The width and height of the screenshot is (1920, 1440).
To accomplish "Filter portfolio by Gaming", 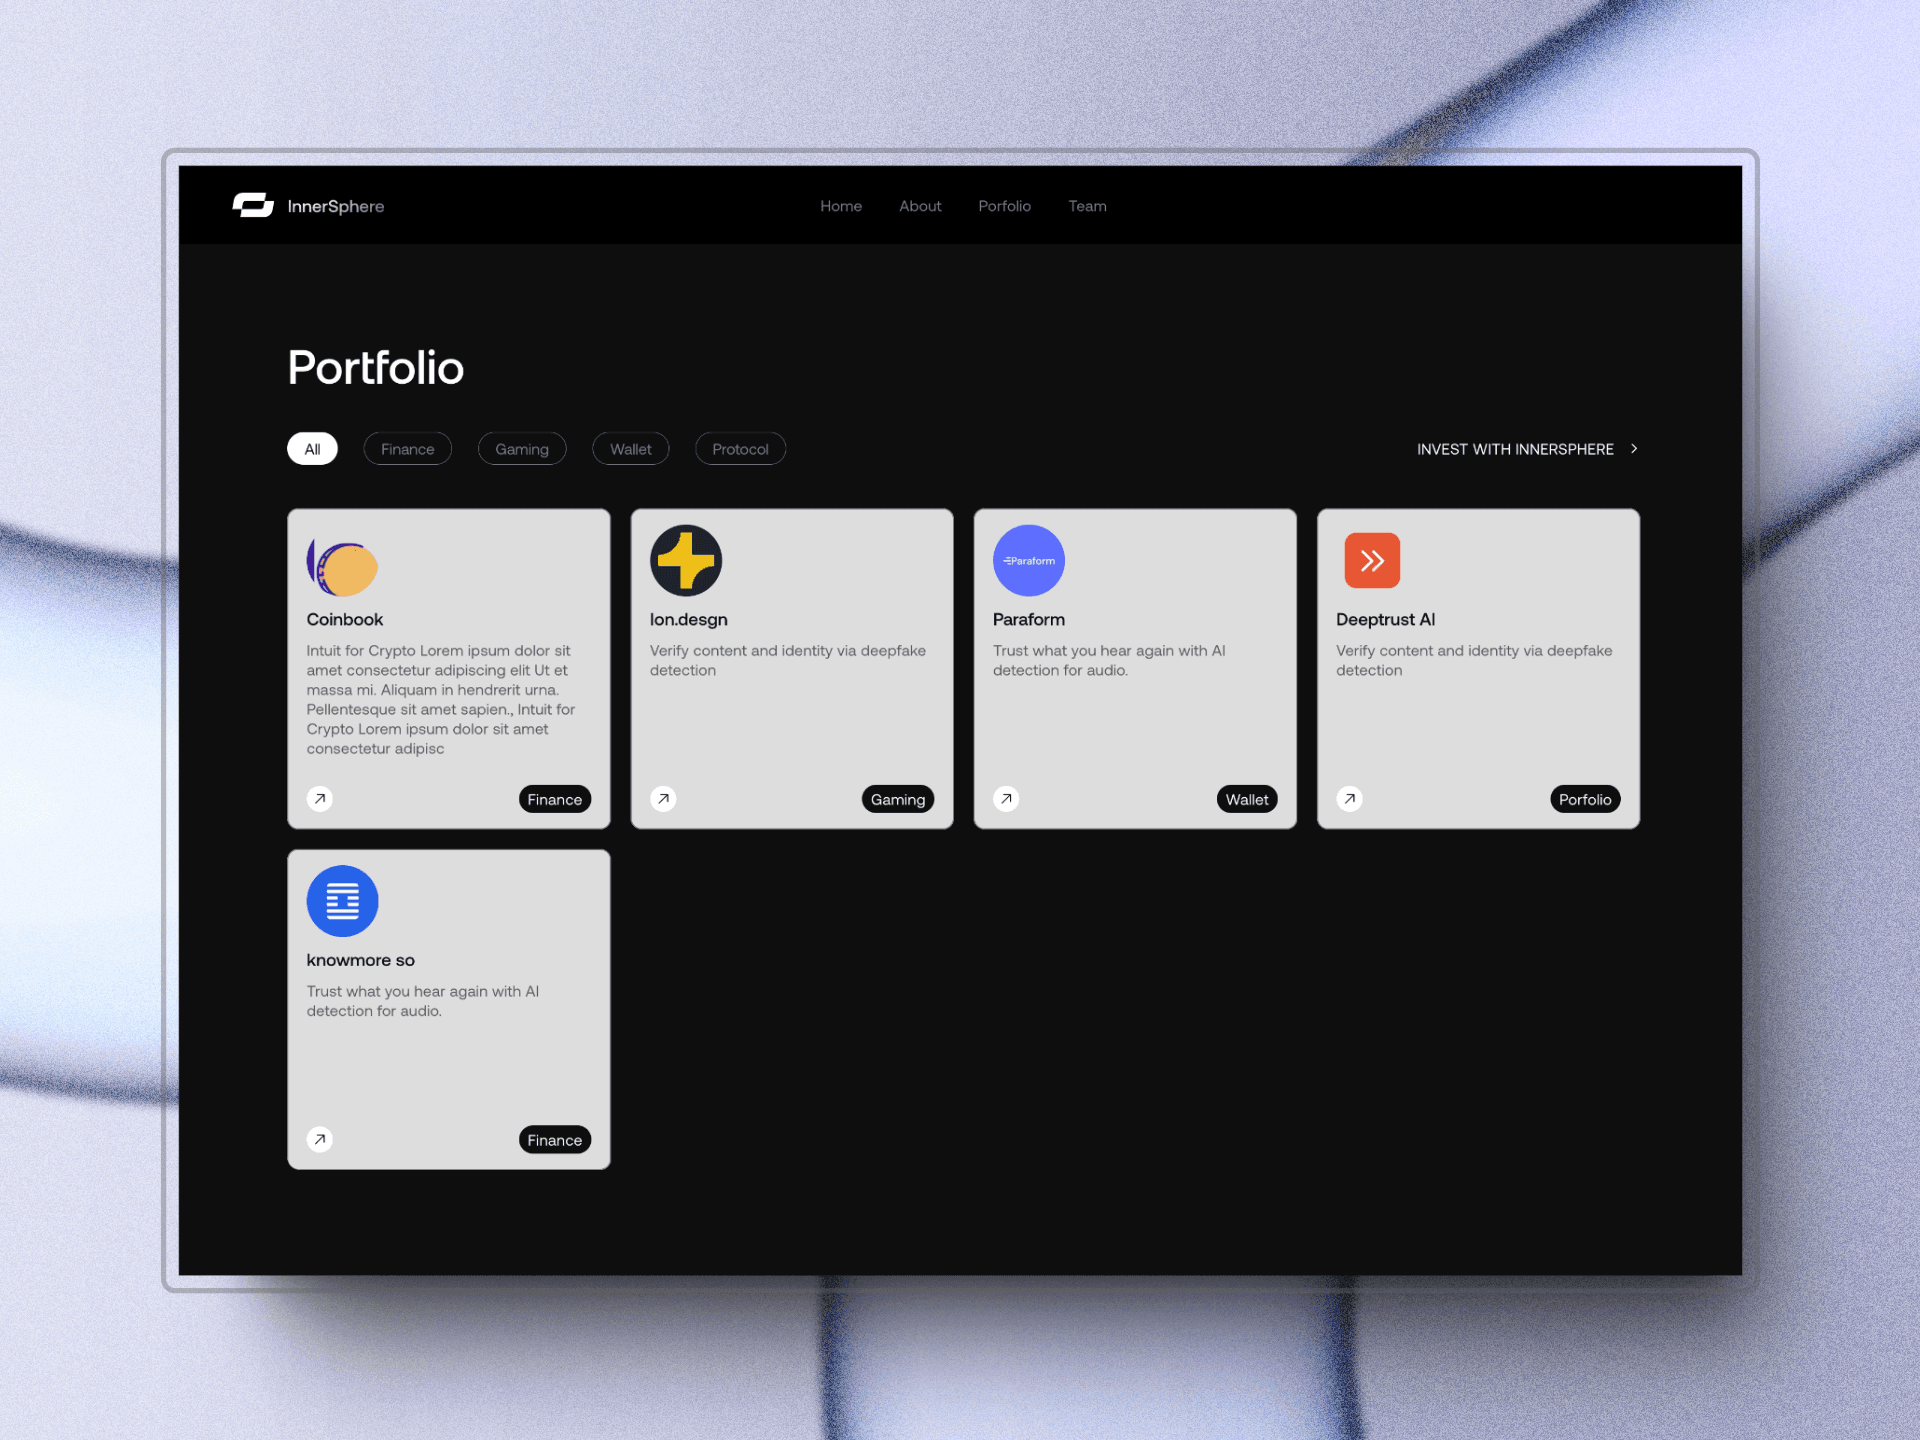I will 521,449.
